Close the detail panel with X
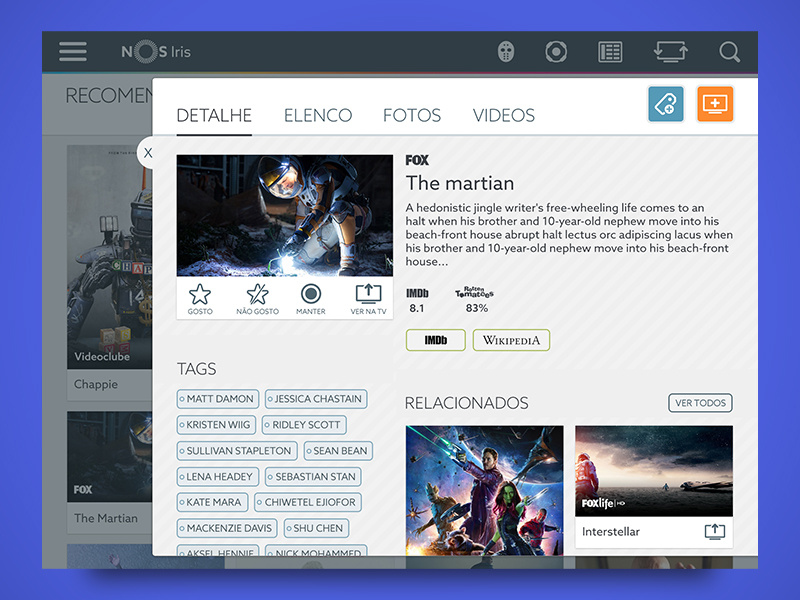Screen dimensions: 800x600 pos(148,153)
